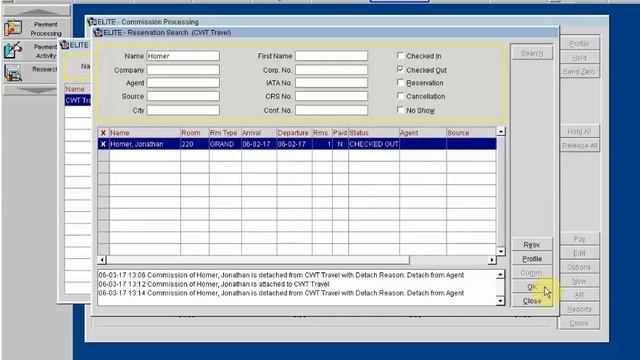Click the Conf. No. input field
The height and width of the screenshot is (360, 640).
tap(331, 110)
